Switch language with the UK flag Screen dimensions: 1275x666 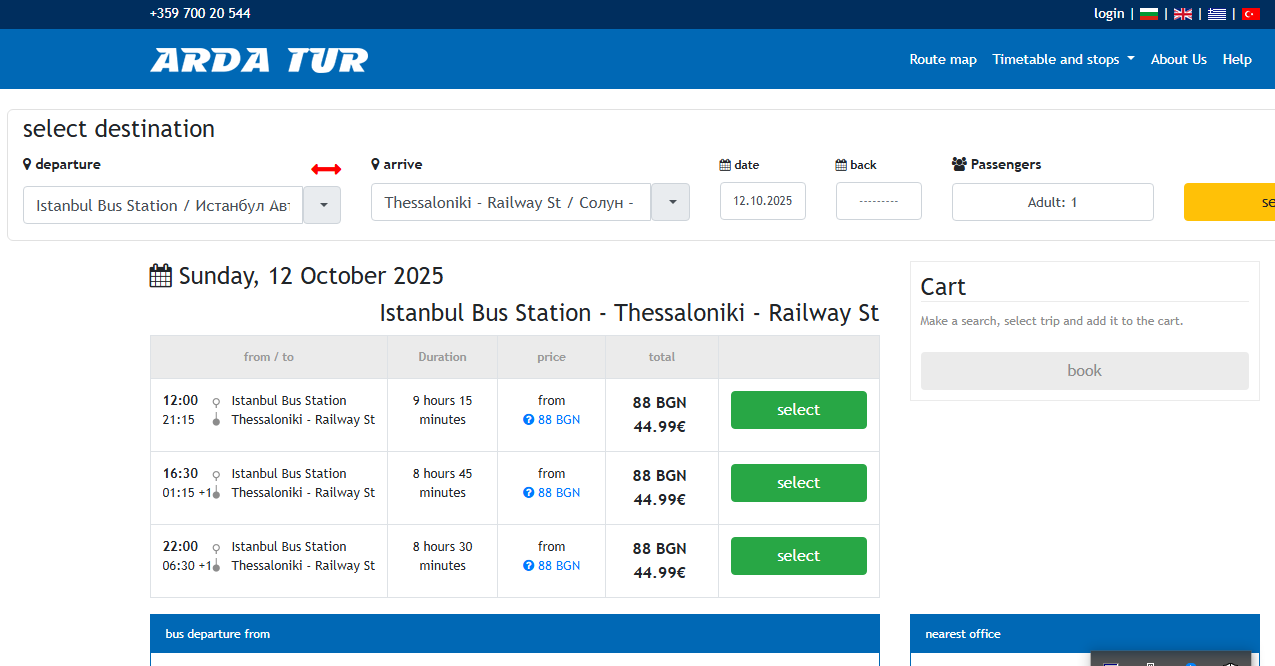1183,14
